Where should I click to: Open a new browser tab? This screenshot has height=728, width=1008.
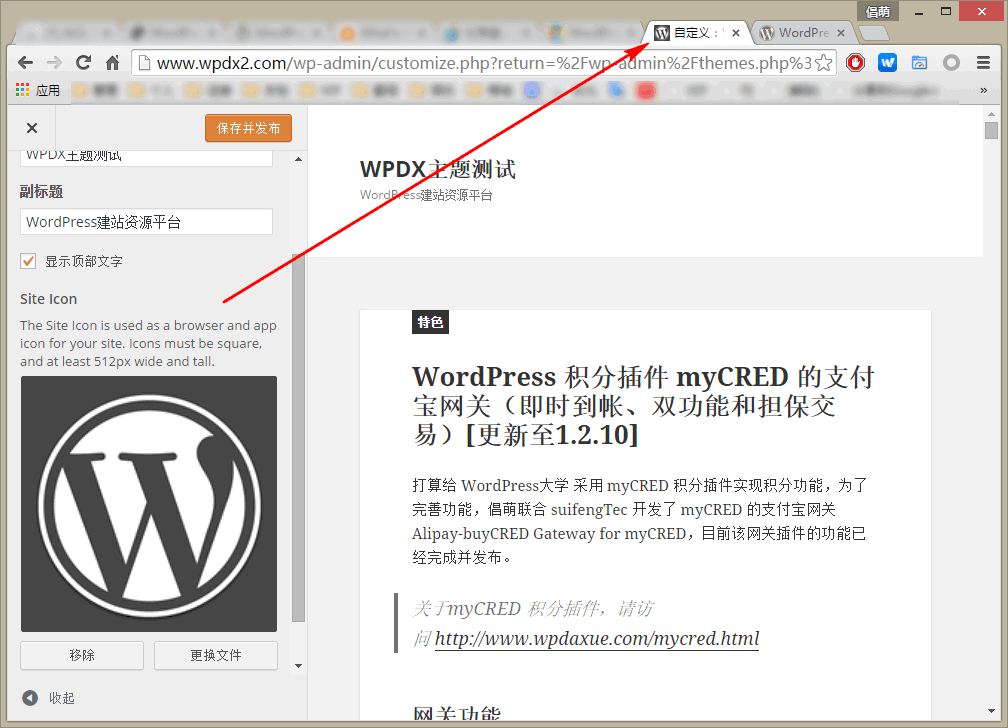pyautogui.click(x=874, y=32)
